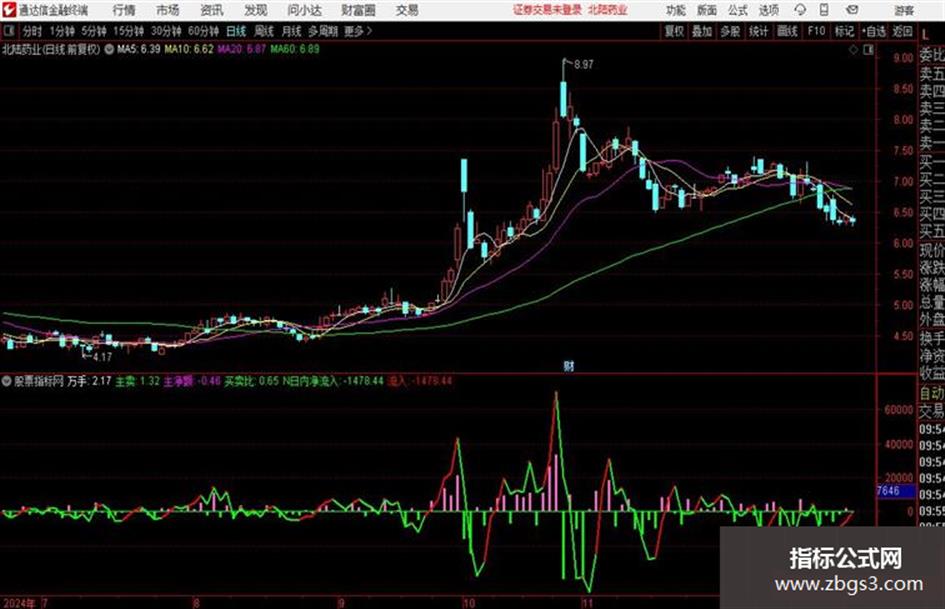The image size is (945, 609).
Task: Select the 日线 daily chart tab
Action: click(x=236, y=31)
